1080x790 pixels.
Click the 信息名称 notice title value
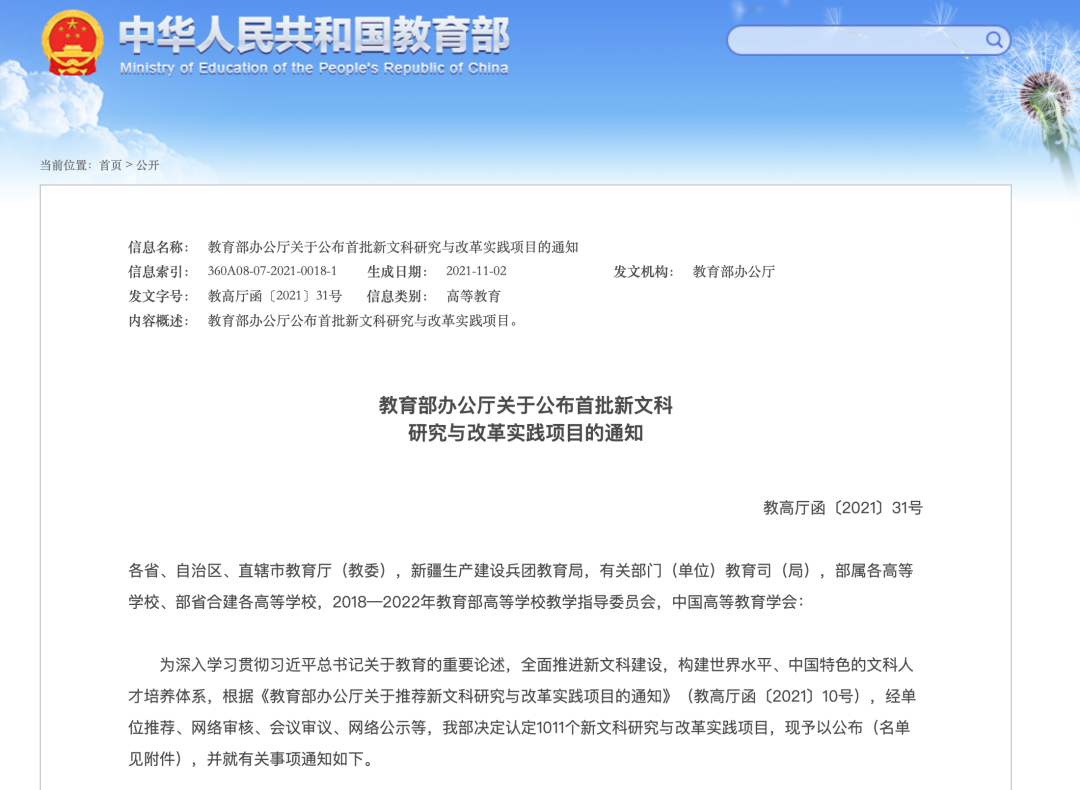click(393, 247)
